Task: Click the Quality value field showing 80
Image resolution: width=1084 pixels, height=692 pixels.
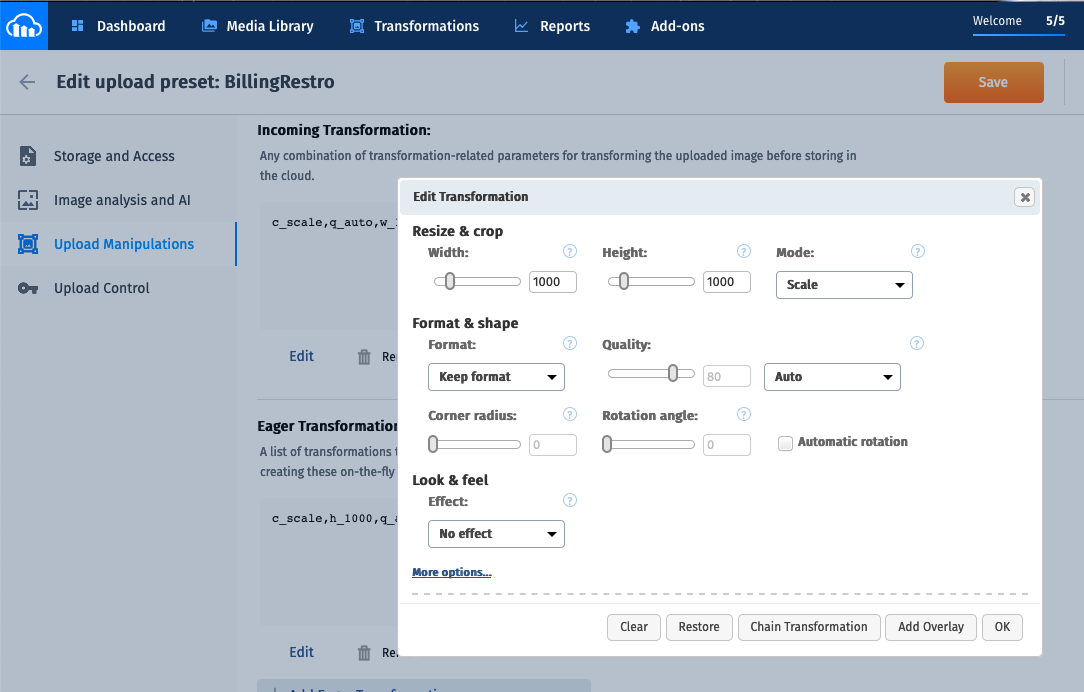Action: click(x=727, y=377)
